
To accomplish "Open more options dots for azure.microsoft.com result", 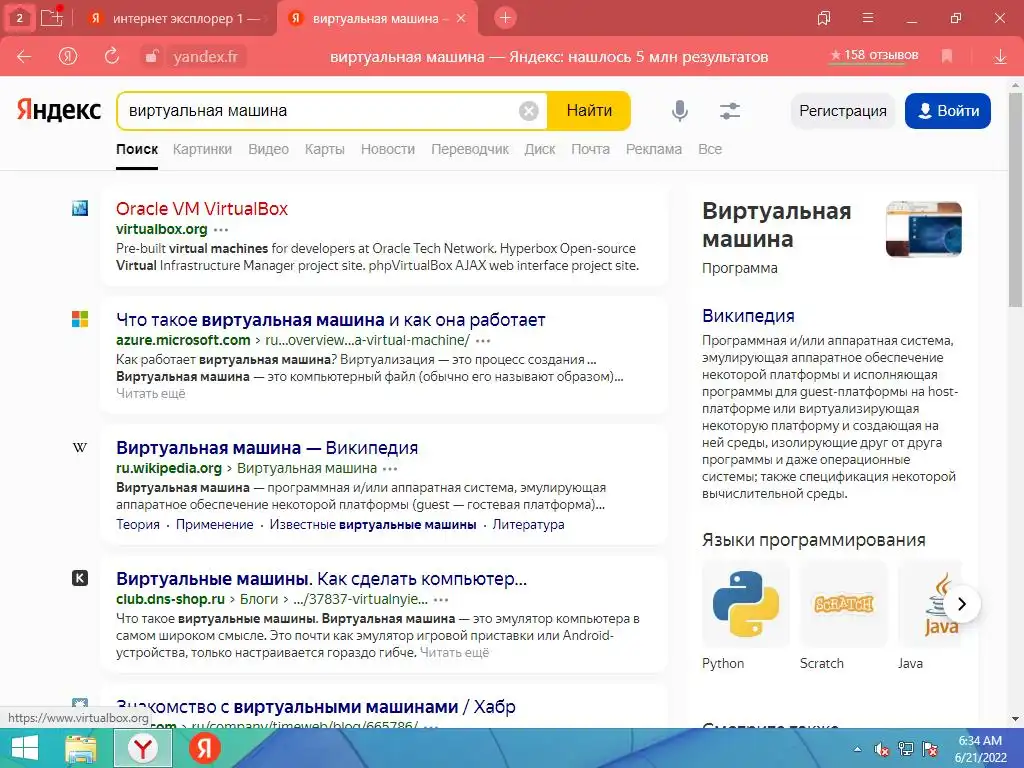I will (483, 341).
